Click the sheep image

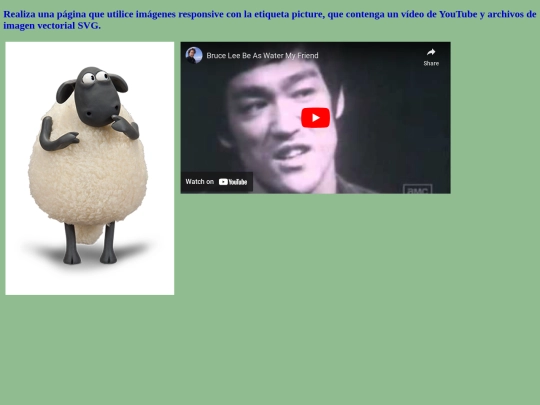(90, 168)
